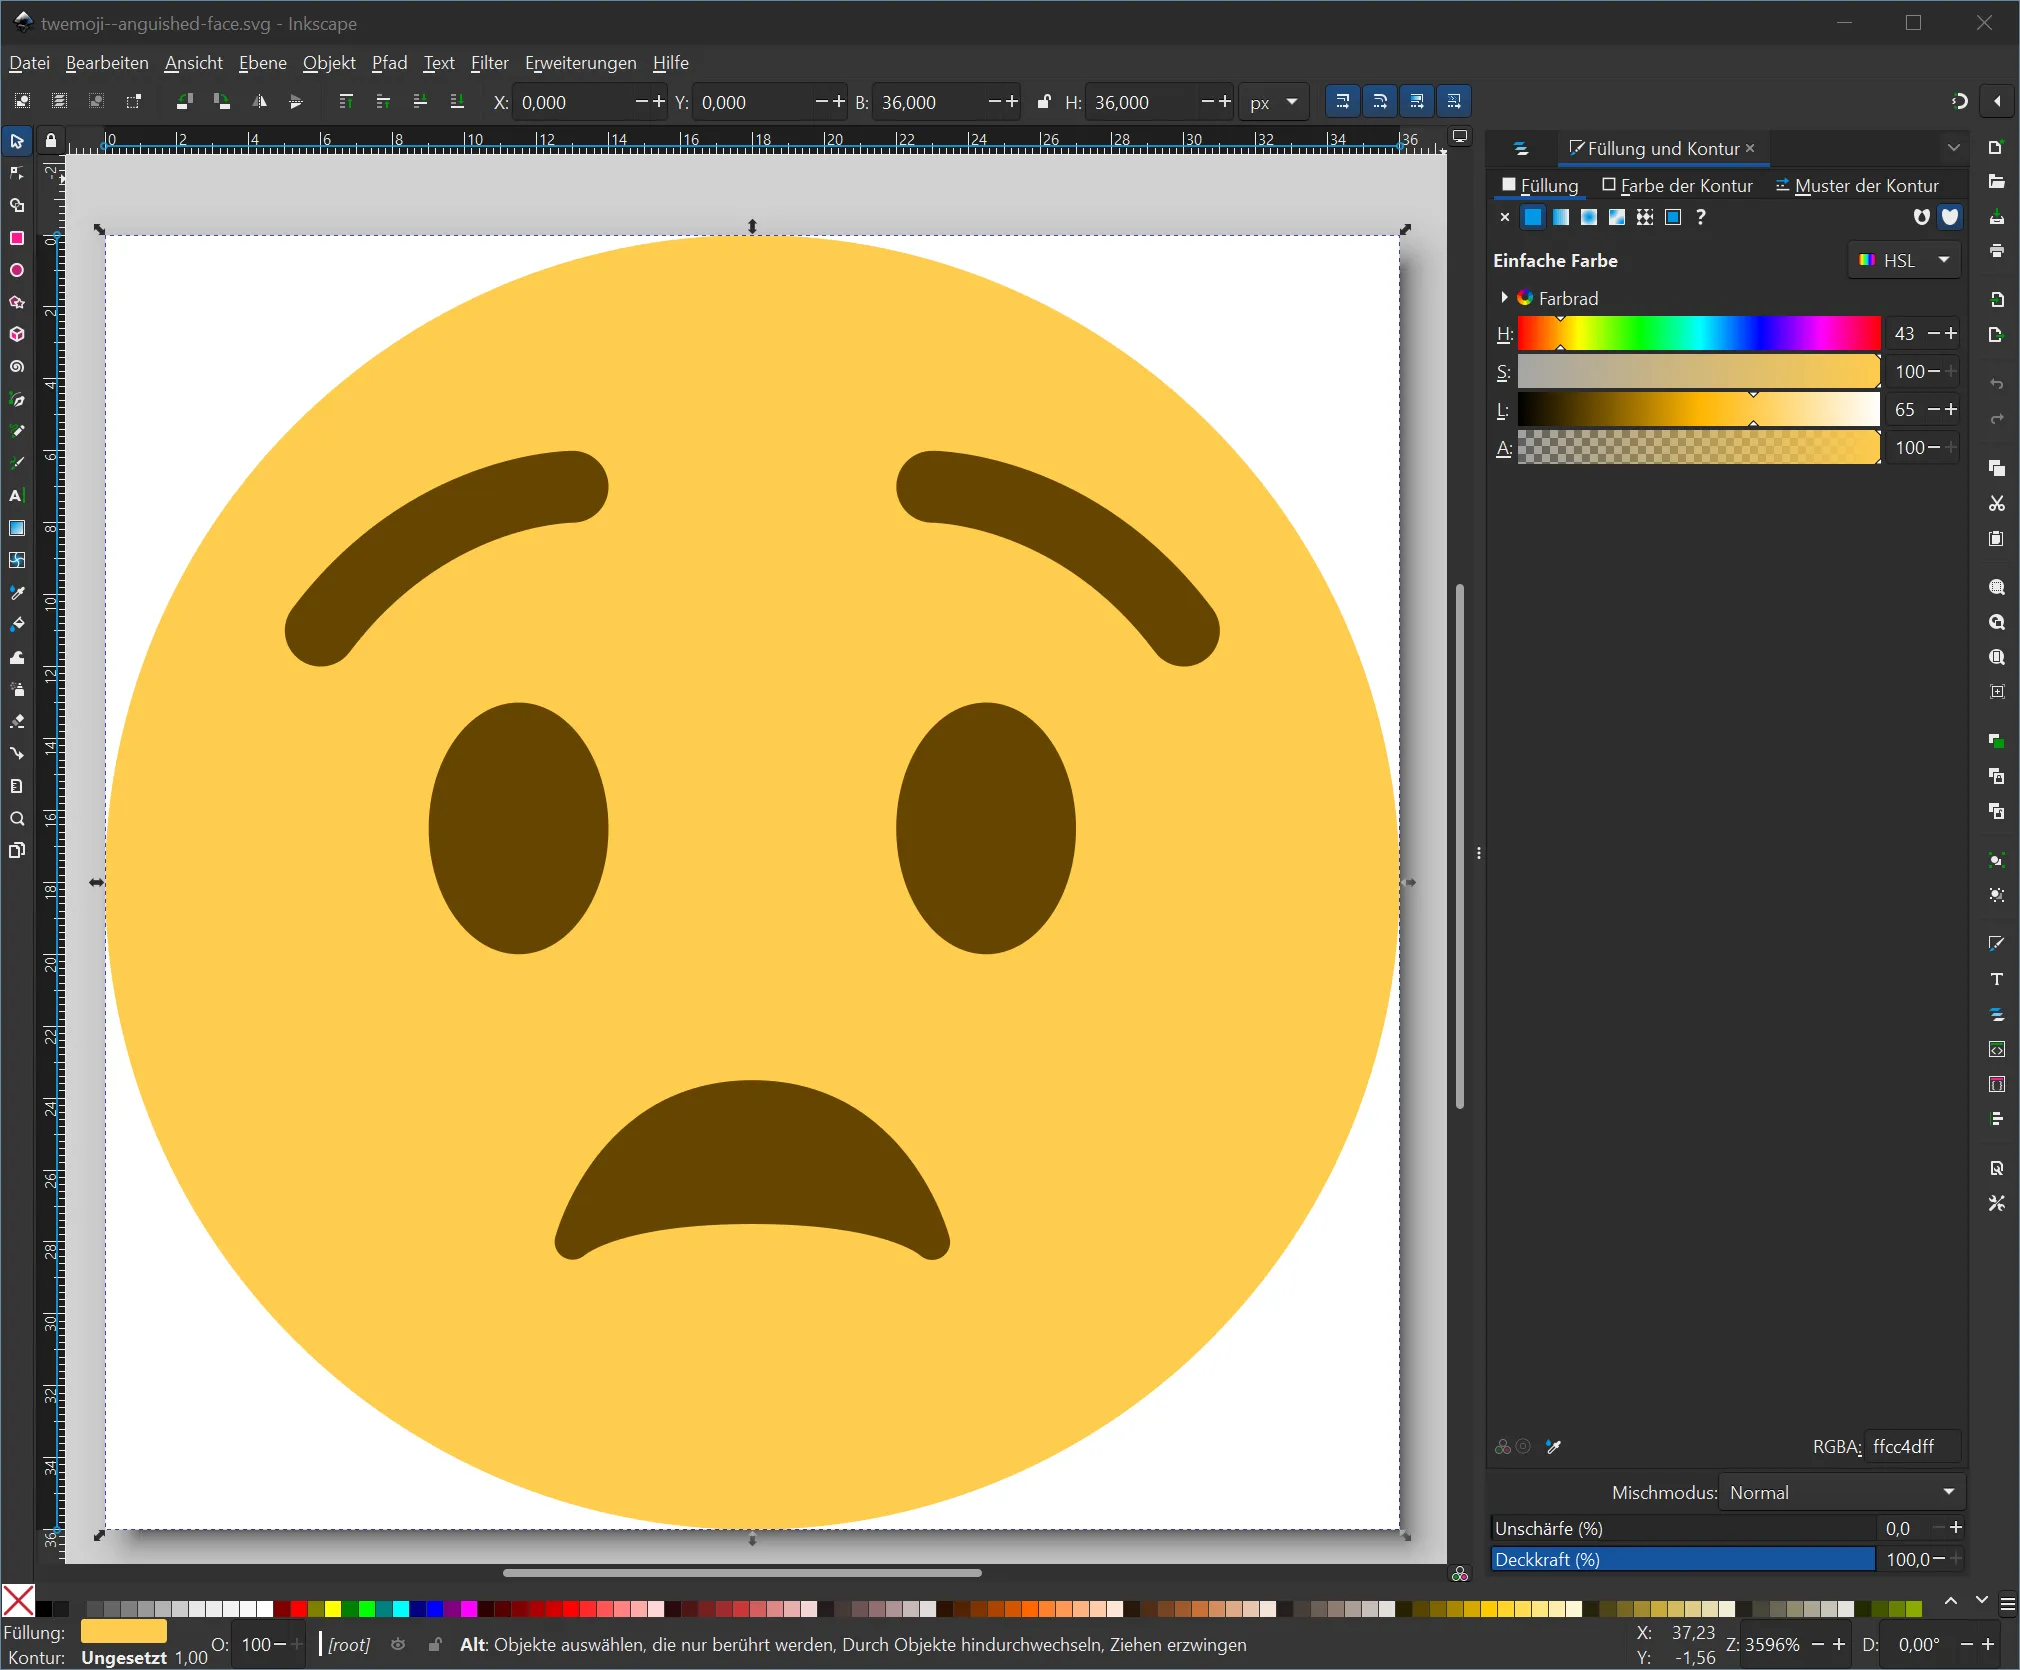Switch to Farbe der Kontur tab
The width and height of the screenshot is (2020, 1670).
point(1677,186)
